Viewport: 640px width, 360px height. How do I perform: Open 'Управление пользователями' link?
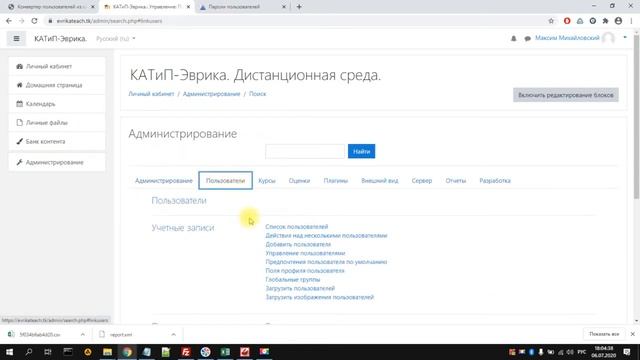[305, 253]
